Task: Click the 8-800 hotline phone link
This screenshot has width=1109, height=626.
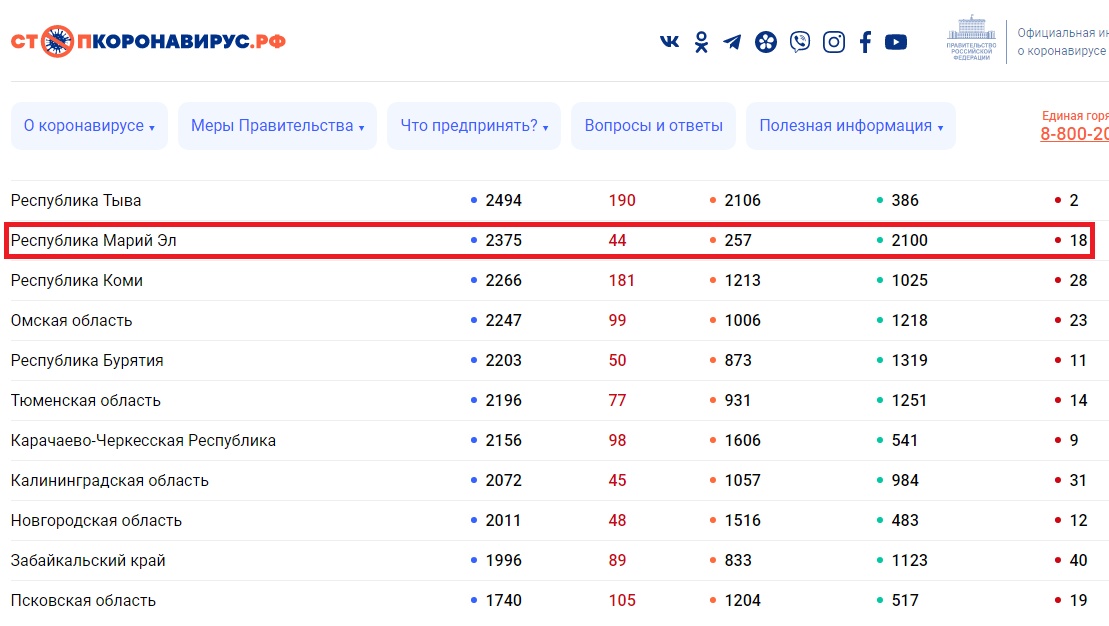Action: 1075,134
